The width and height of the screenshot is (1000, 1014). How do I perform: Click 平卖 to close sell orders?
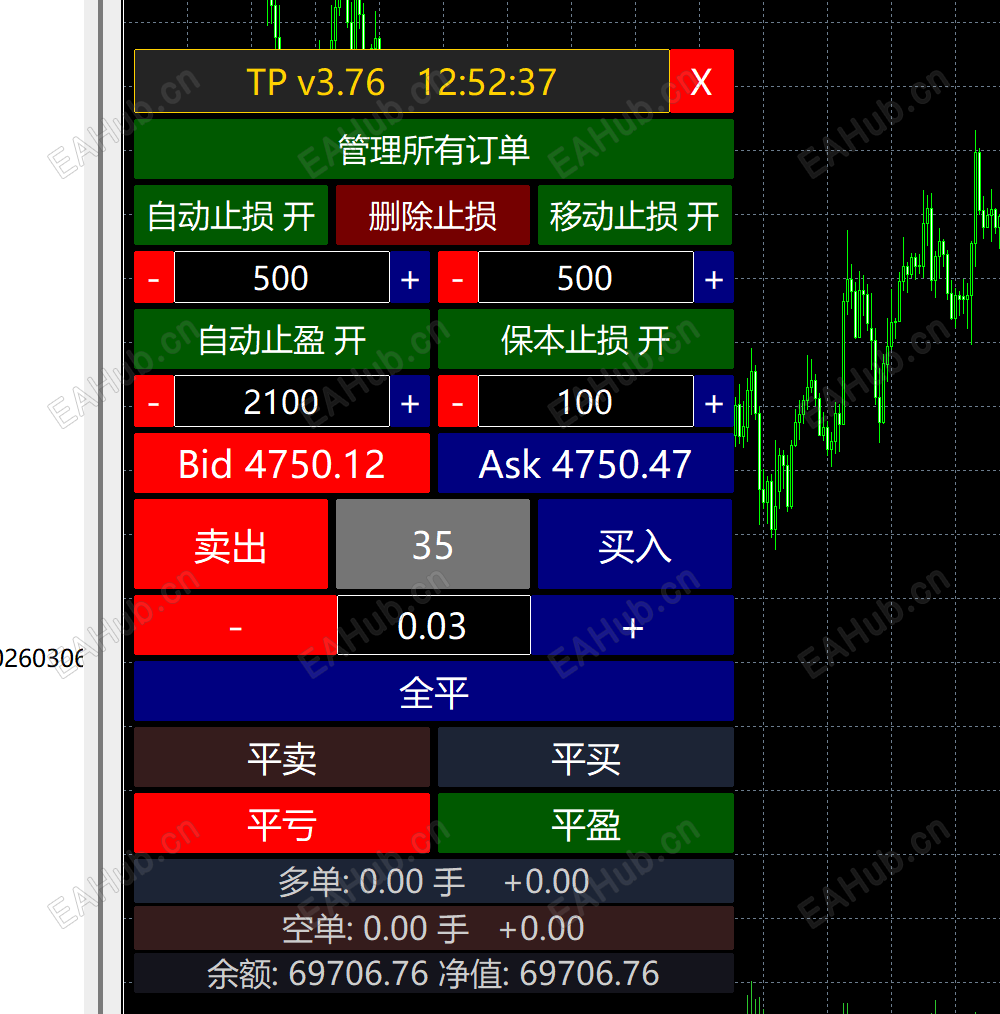281,757
